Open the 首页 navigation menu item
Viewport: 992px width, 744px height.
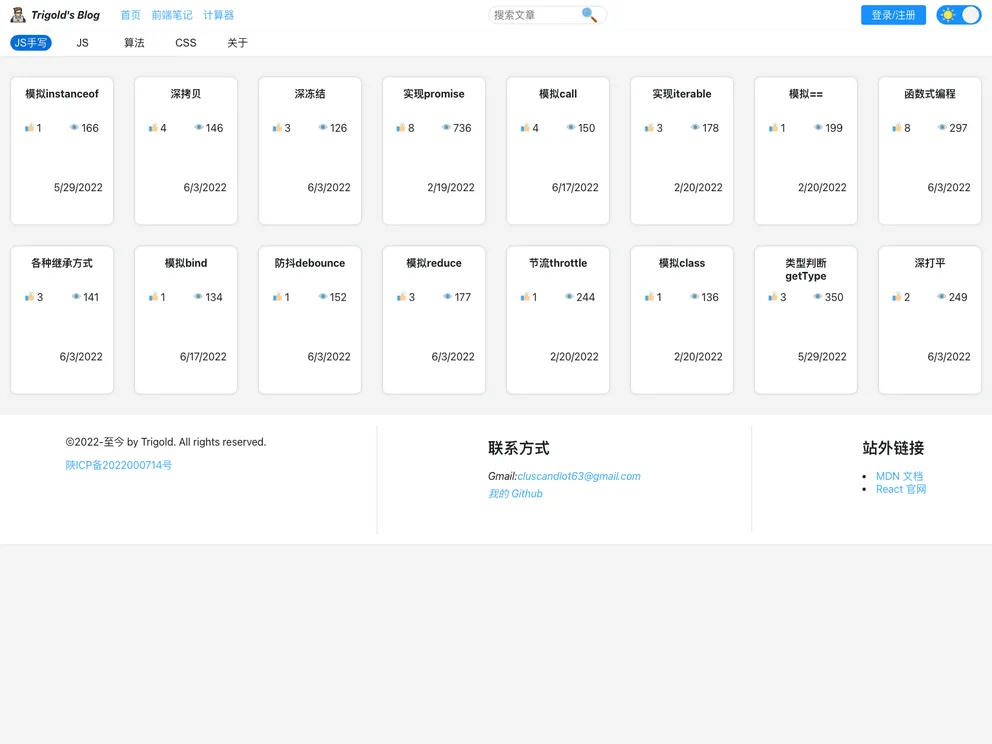coord(130,15)
